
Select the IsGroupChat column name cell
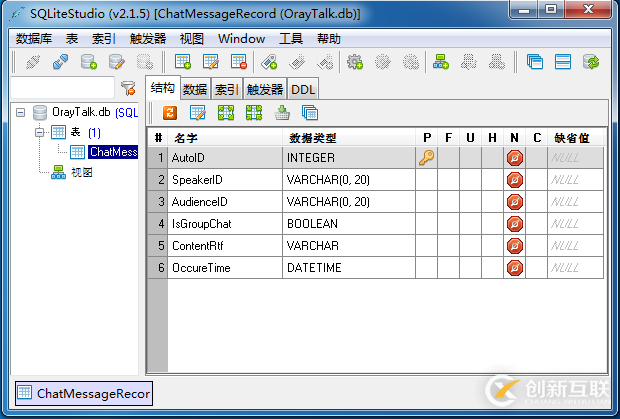pyautogui.click(x=225, y=224)
